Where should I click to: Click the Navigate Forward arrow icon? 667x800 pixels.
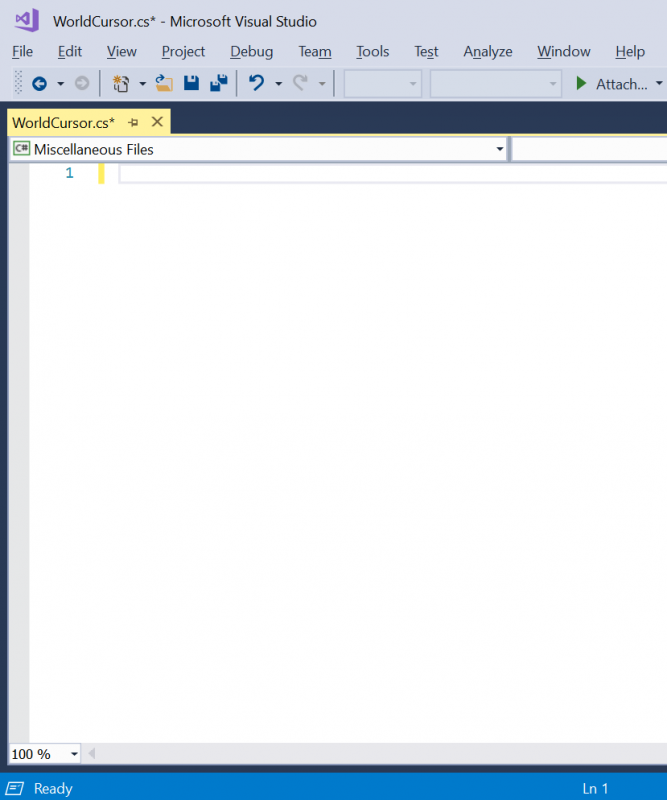[x=82, y=83]
